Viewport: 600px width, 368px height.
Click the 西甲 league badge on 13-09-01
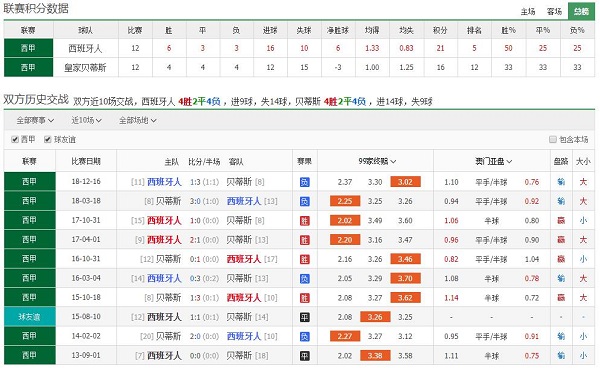[29, 355]
